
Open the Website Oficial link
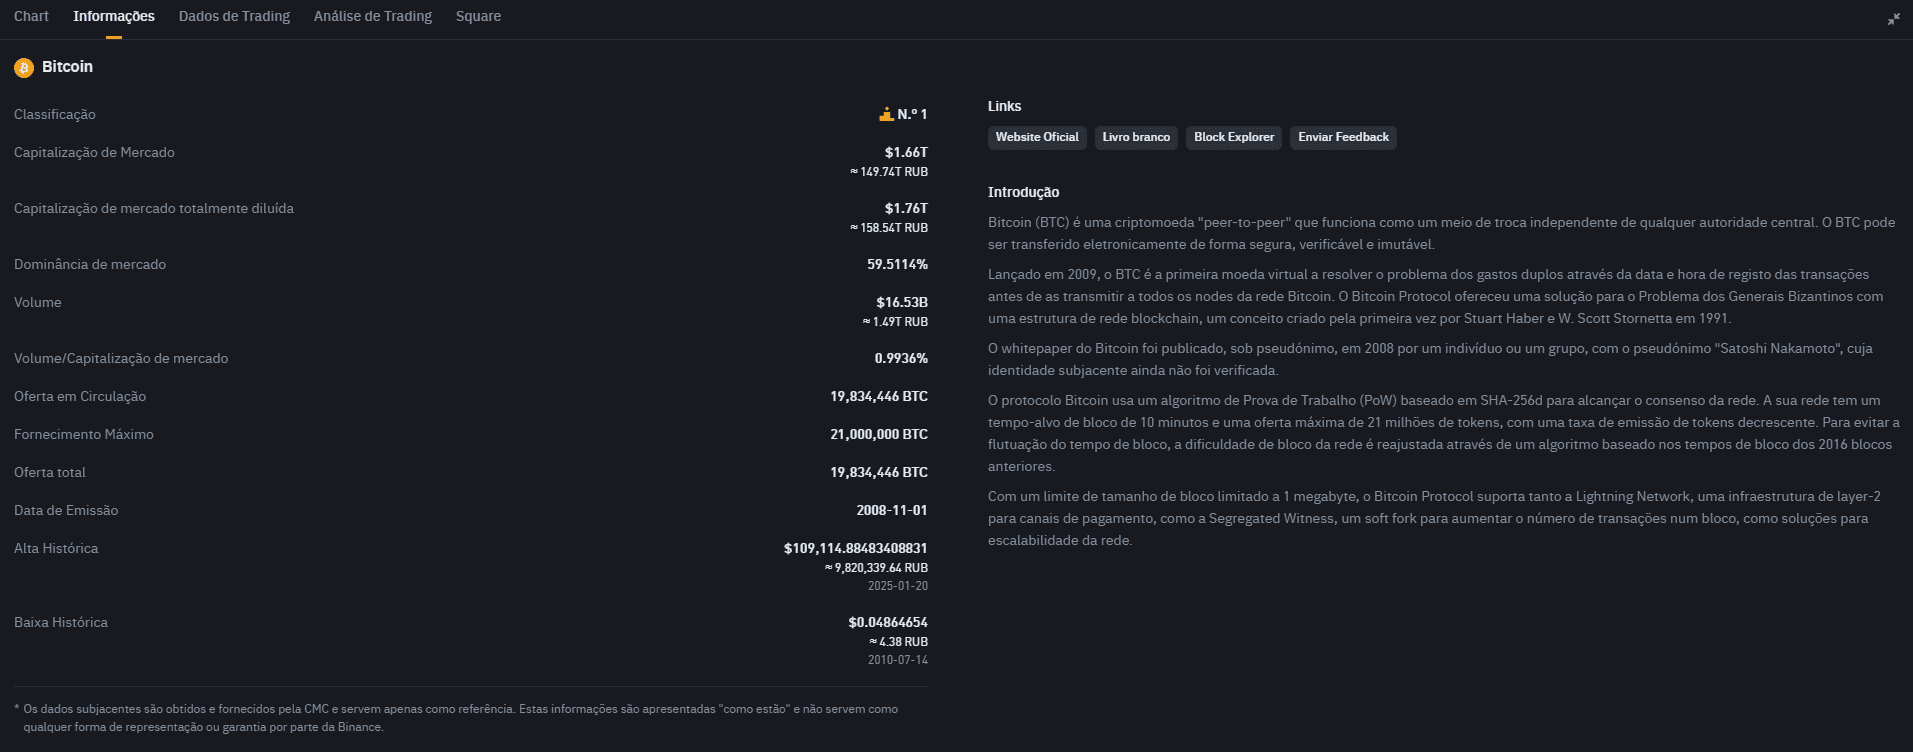[x=1037, y=137]
